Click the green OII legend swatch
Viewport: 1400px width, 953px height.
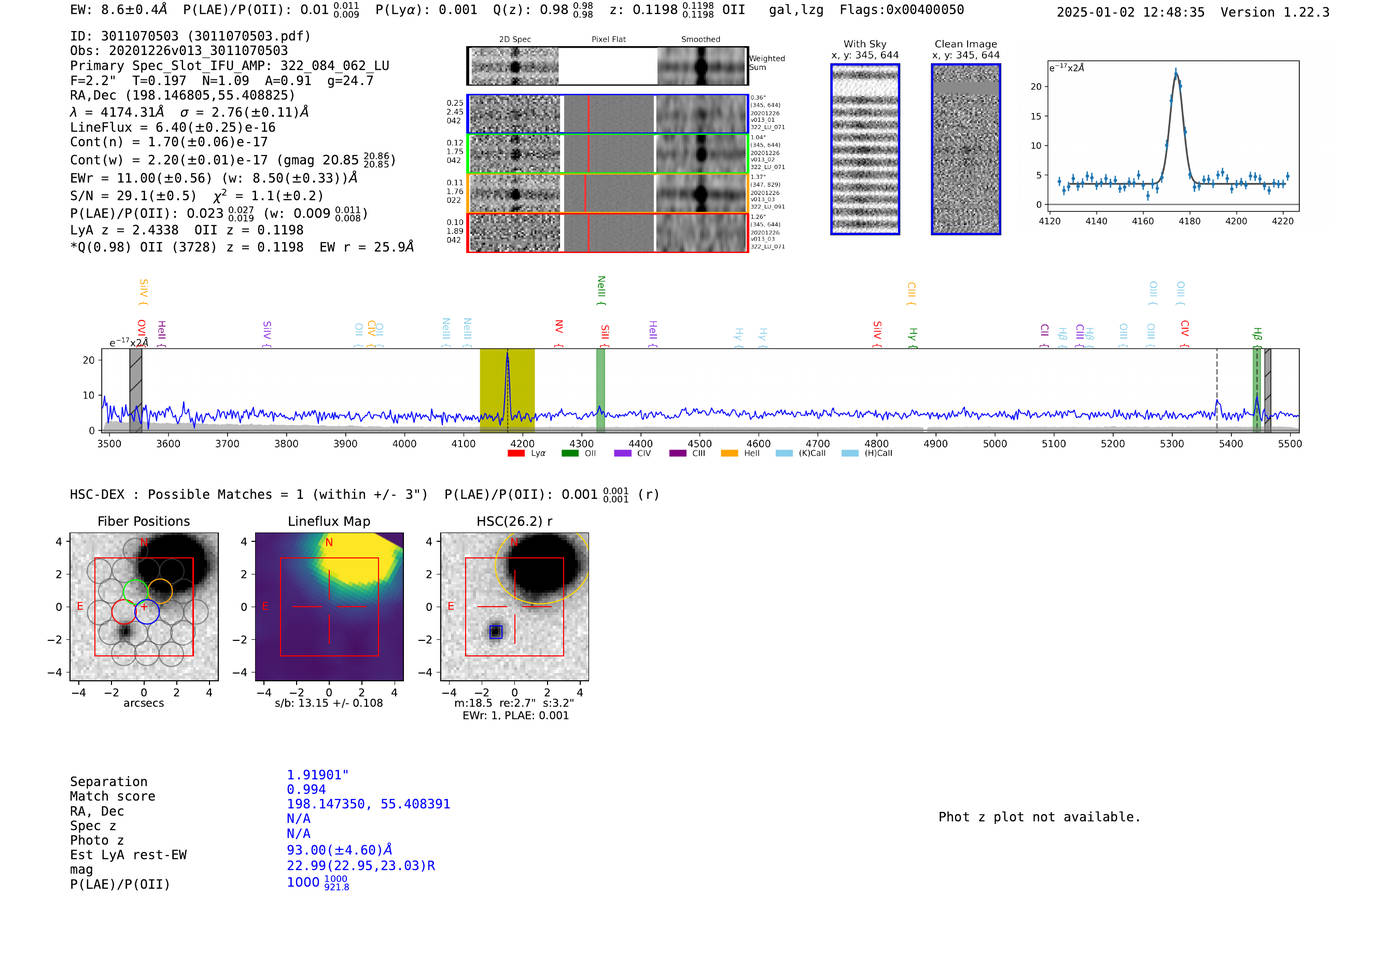point(570,454)
